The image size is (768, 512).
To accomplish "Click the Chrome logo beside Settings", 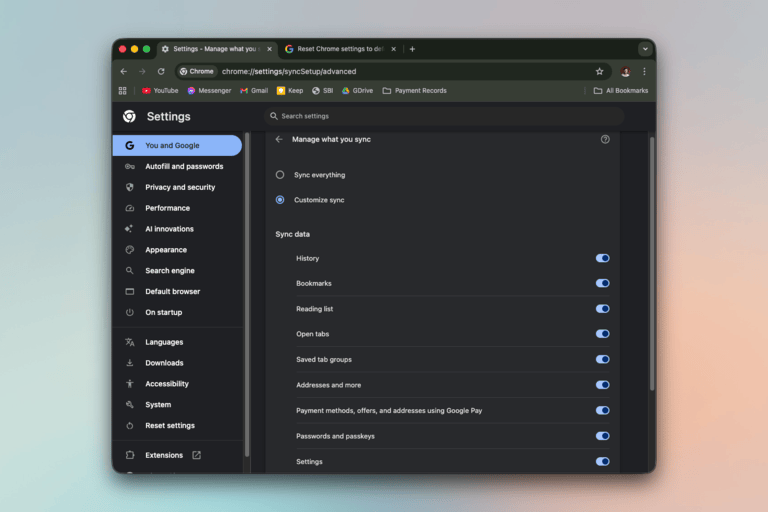I will coord(129,116).
